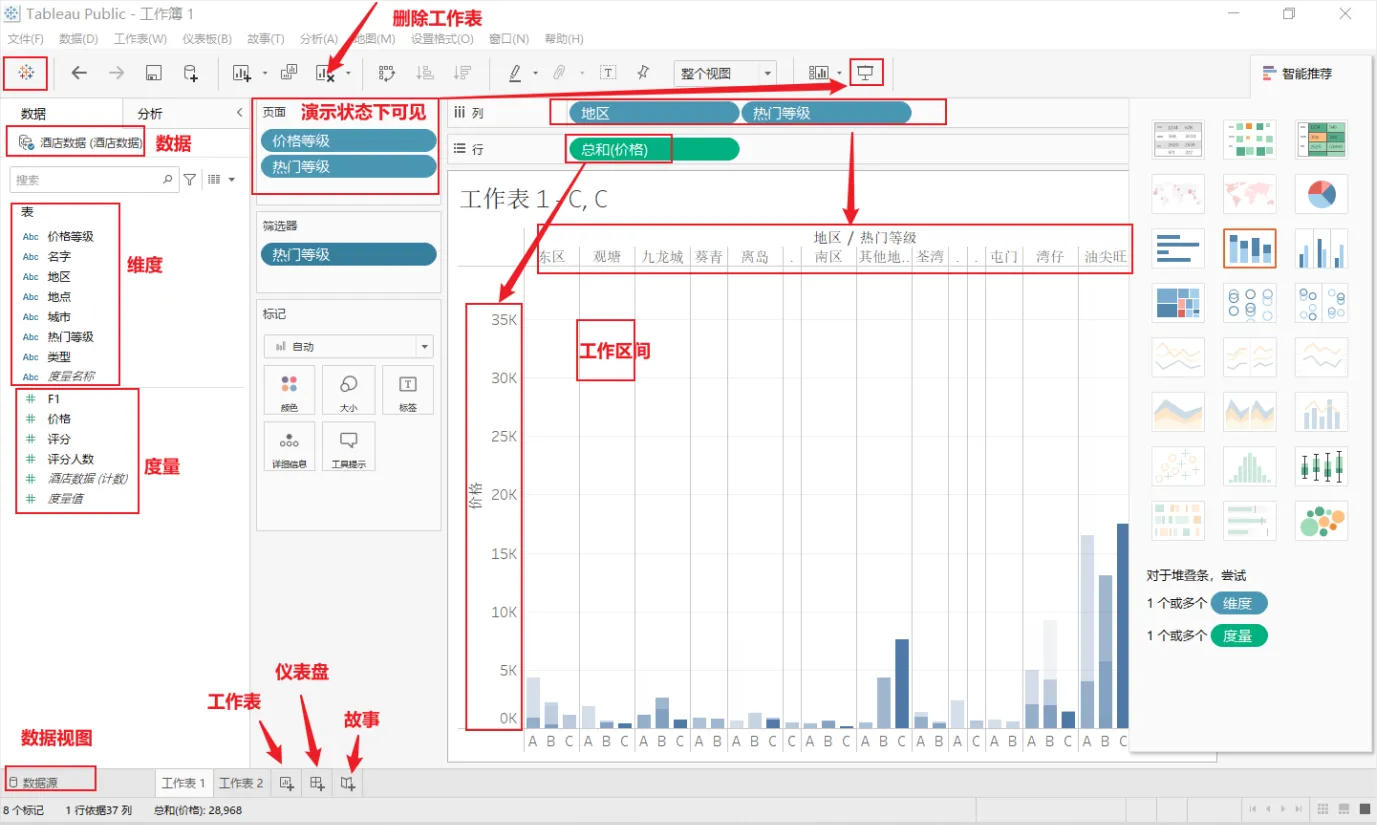Choose the pie chart thumbnail
Screen dimensions: 1377x825
pos(1321,193)
